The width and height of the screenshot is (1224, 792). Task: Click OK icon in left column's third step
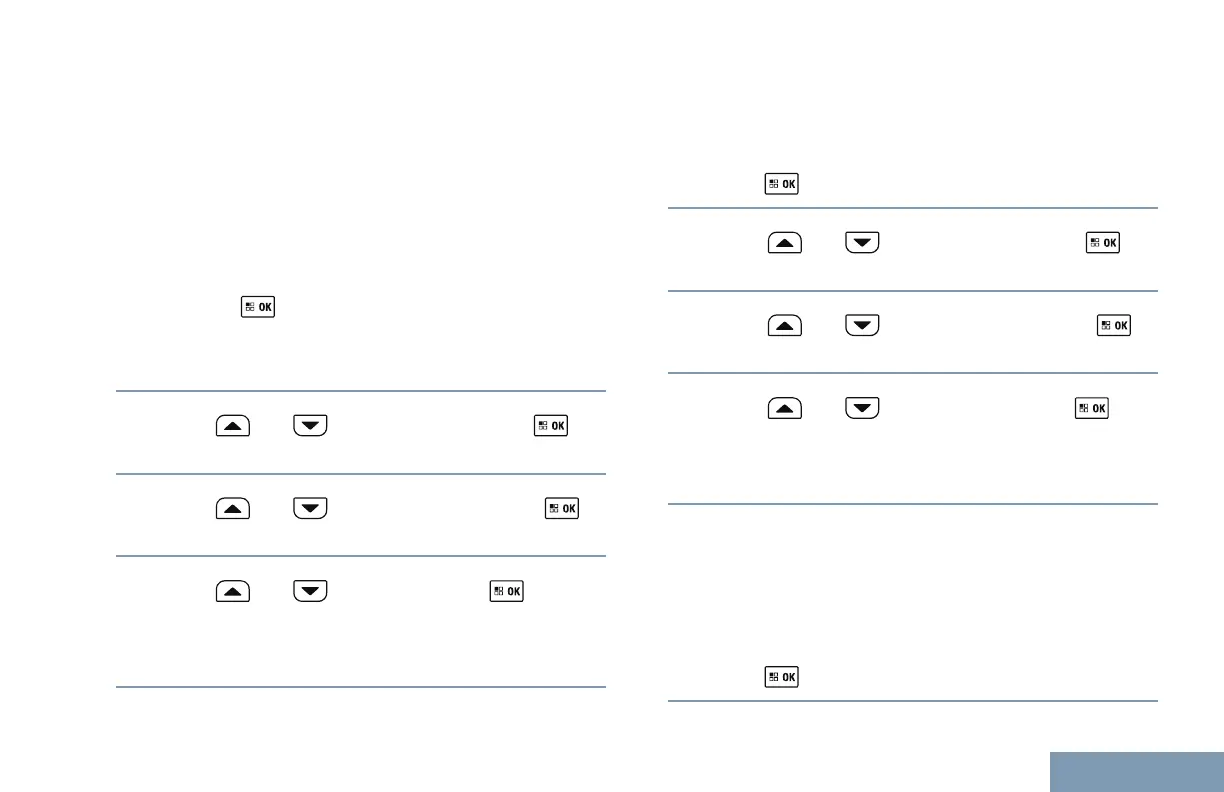(506, 591)
